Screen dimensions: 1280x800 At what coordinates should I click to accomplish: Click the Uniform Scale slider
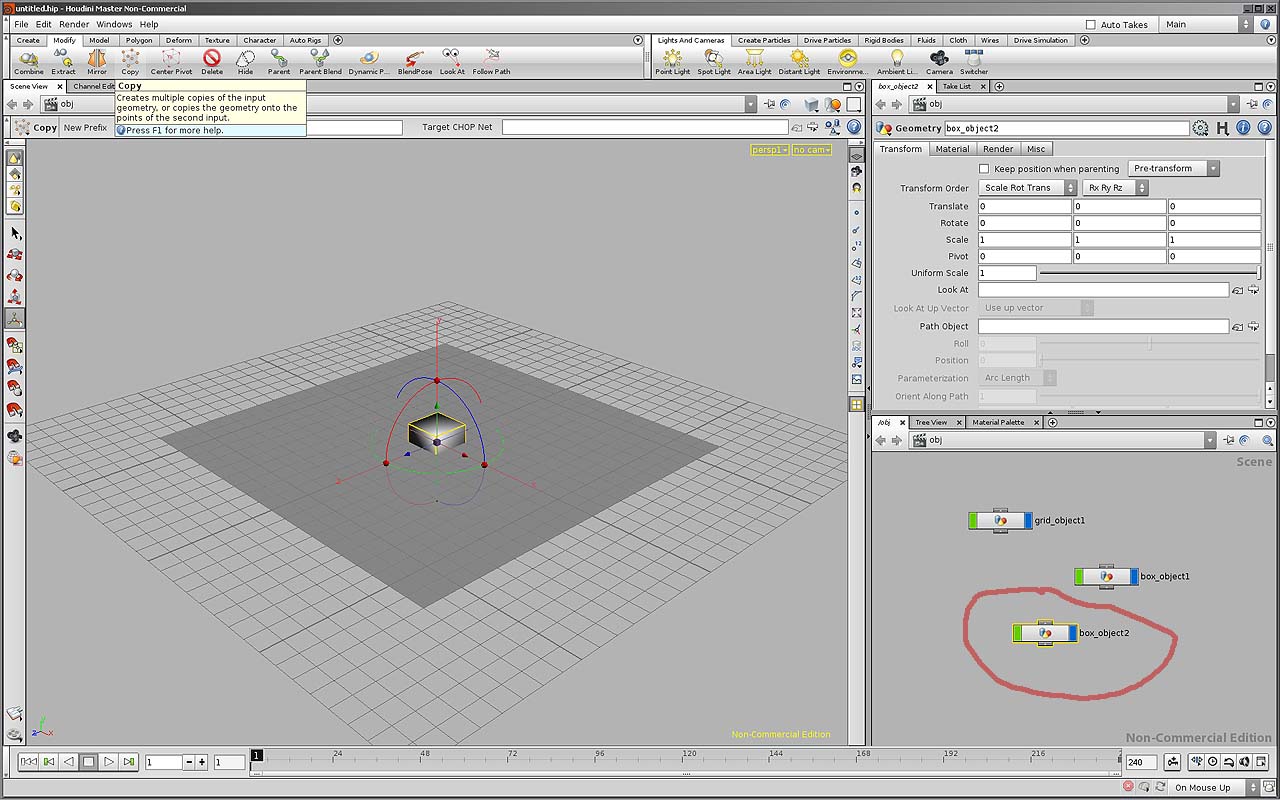click(x=1150, y=273)
